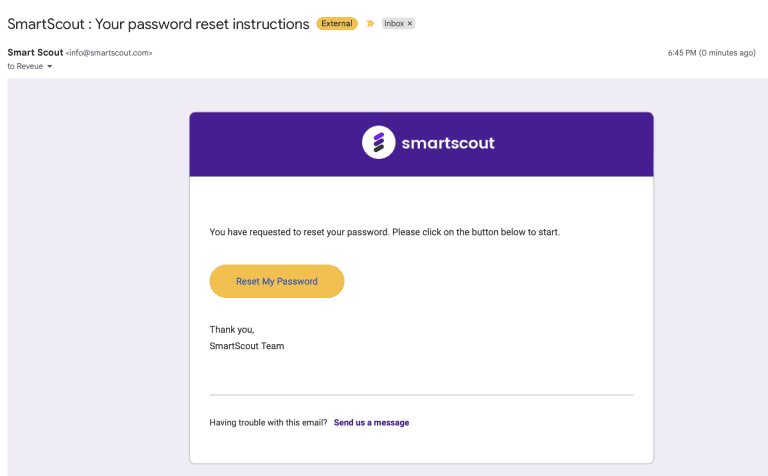Click the Reset My Password button
This screenshot has width=768, height=476.
[277, 281]
